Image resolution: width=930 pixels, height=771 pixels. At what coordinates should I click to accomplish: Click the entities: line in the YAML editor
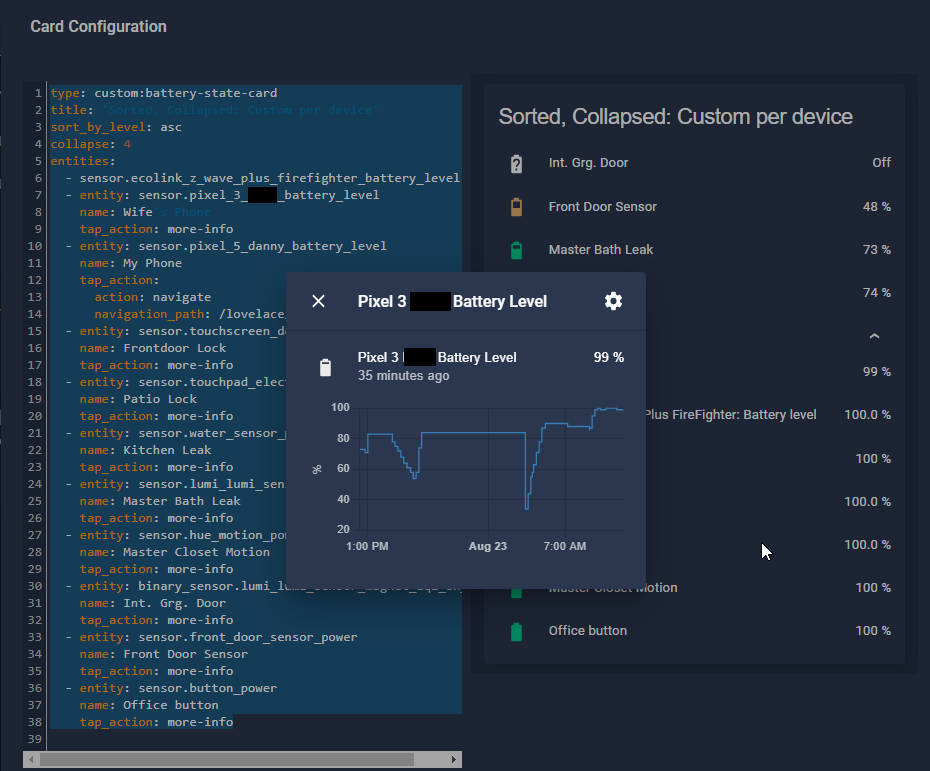[83, 161]
